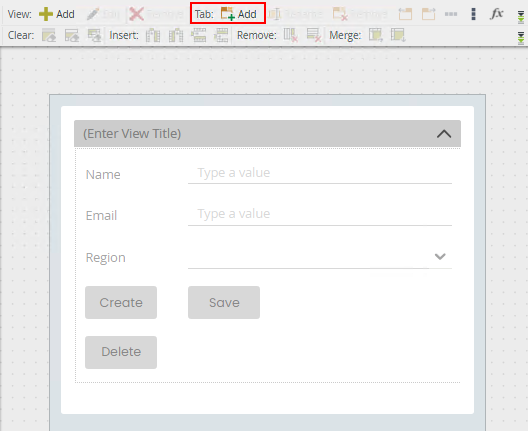Click the first Clear icon
This screenshot has height=431, width=528.
click(x=49, y=35)
